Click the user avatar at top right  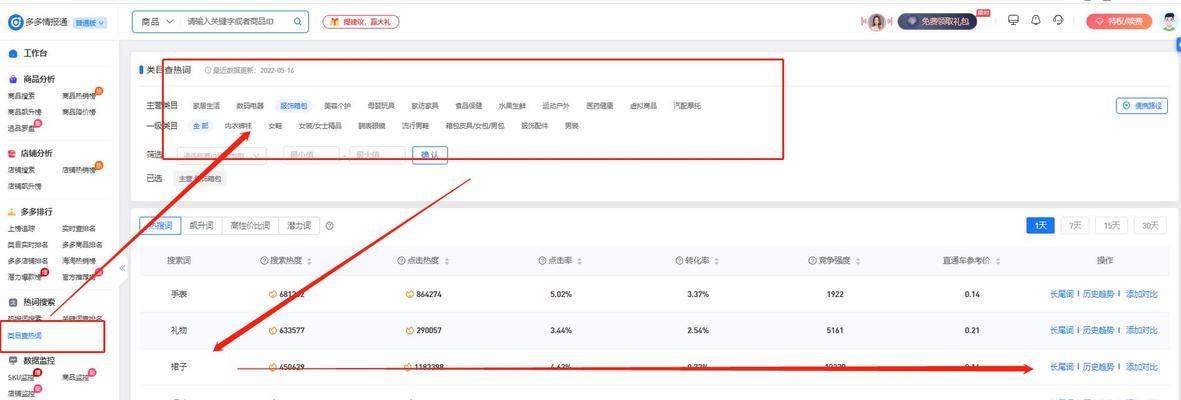coord(1168,21)
